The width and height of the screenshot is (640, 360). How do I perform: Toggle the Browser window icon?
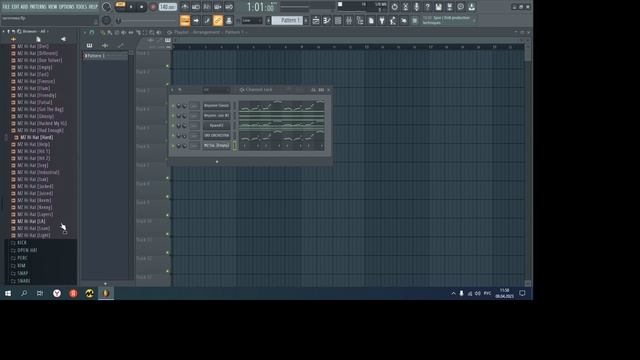pos(360,20)
